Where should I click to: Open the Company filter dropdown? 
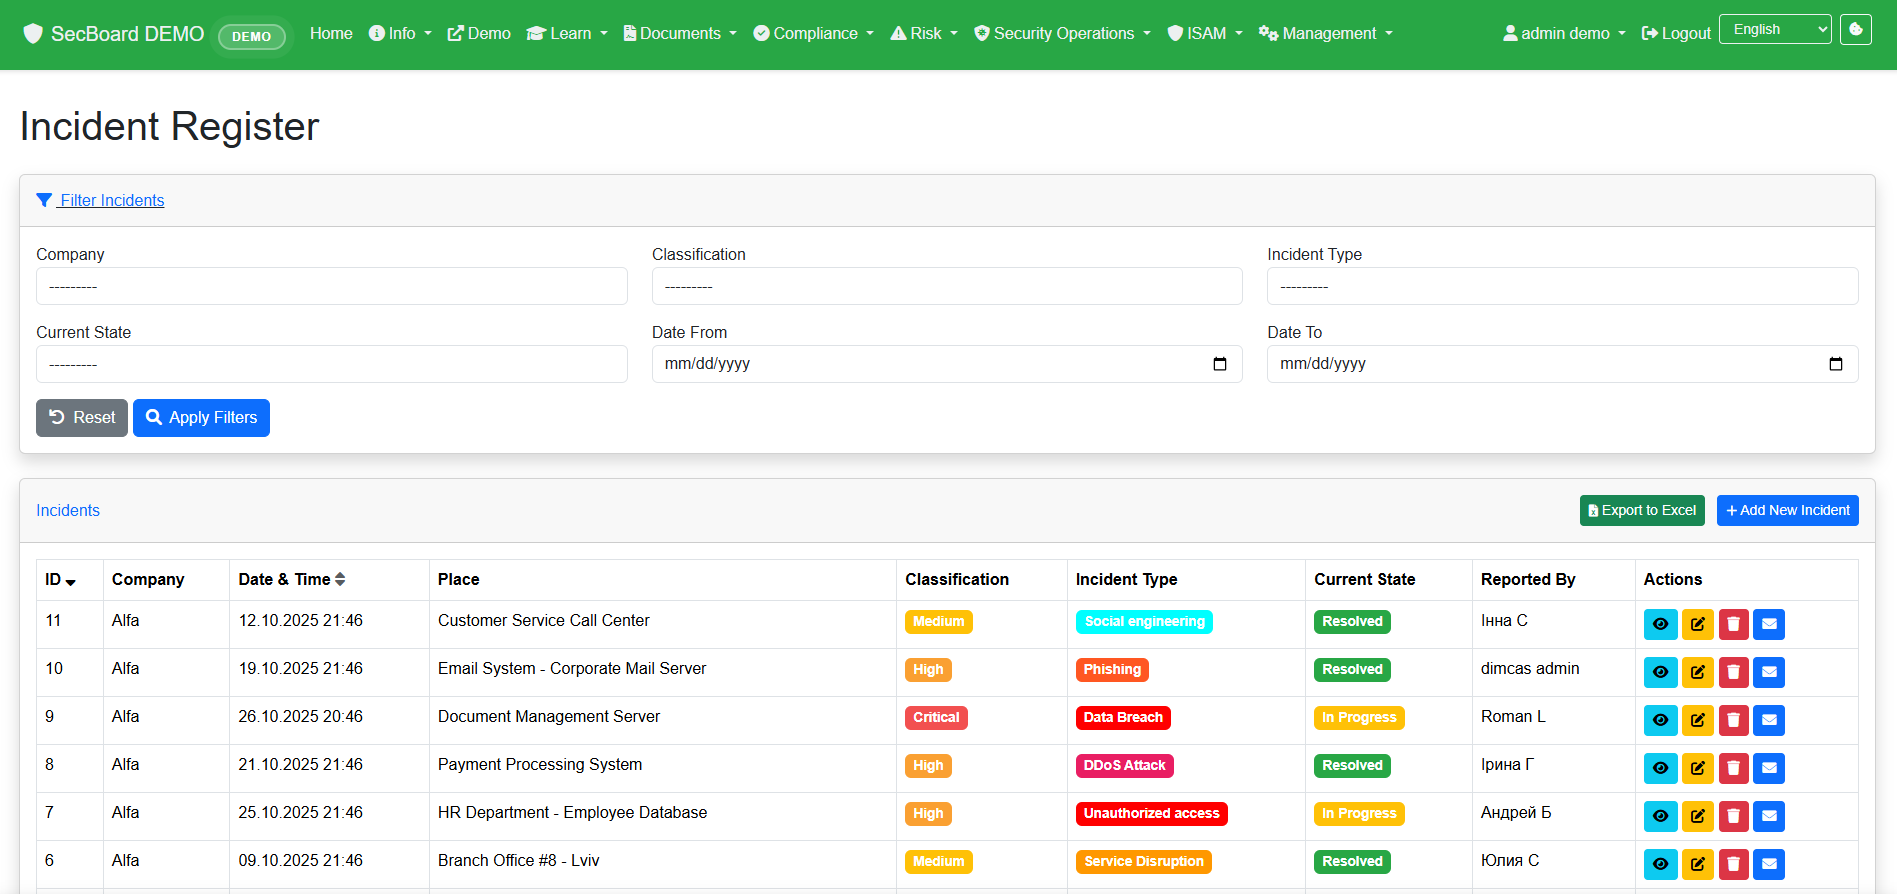click(332, 286)
